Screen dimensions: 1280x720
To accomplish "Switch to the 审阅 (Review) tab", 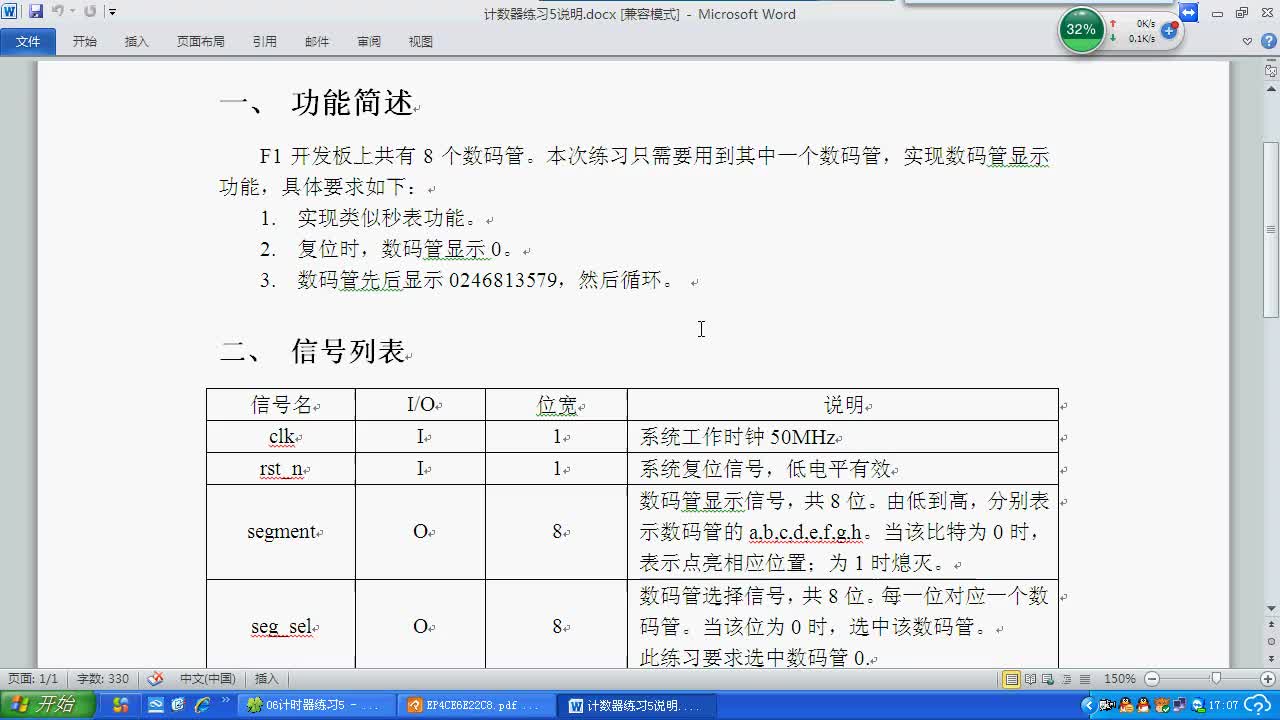I will pyautogui.click(x=369, y=41).
